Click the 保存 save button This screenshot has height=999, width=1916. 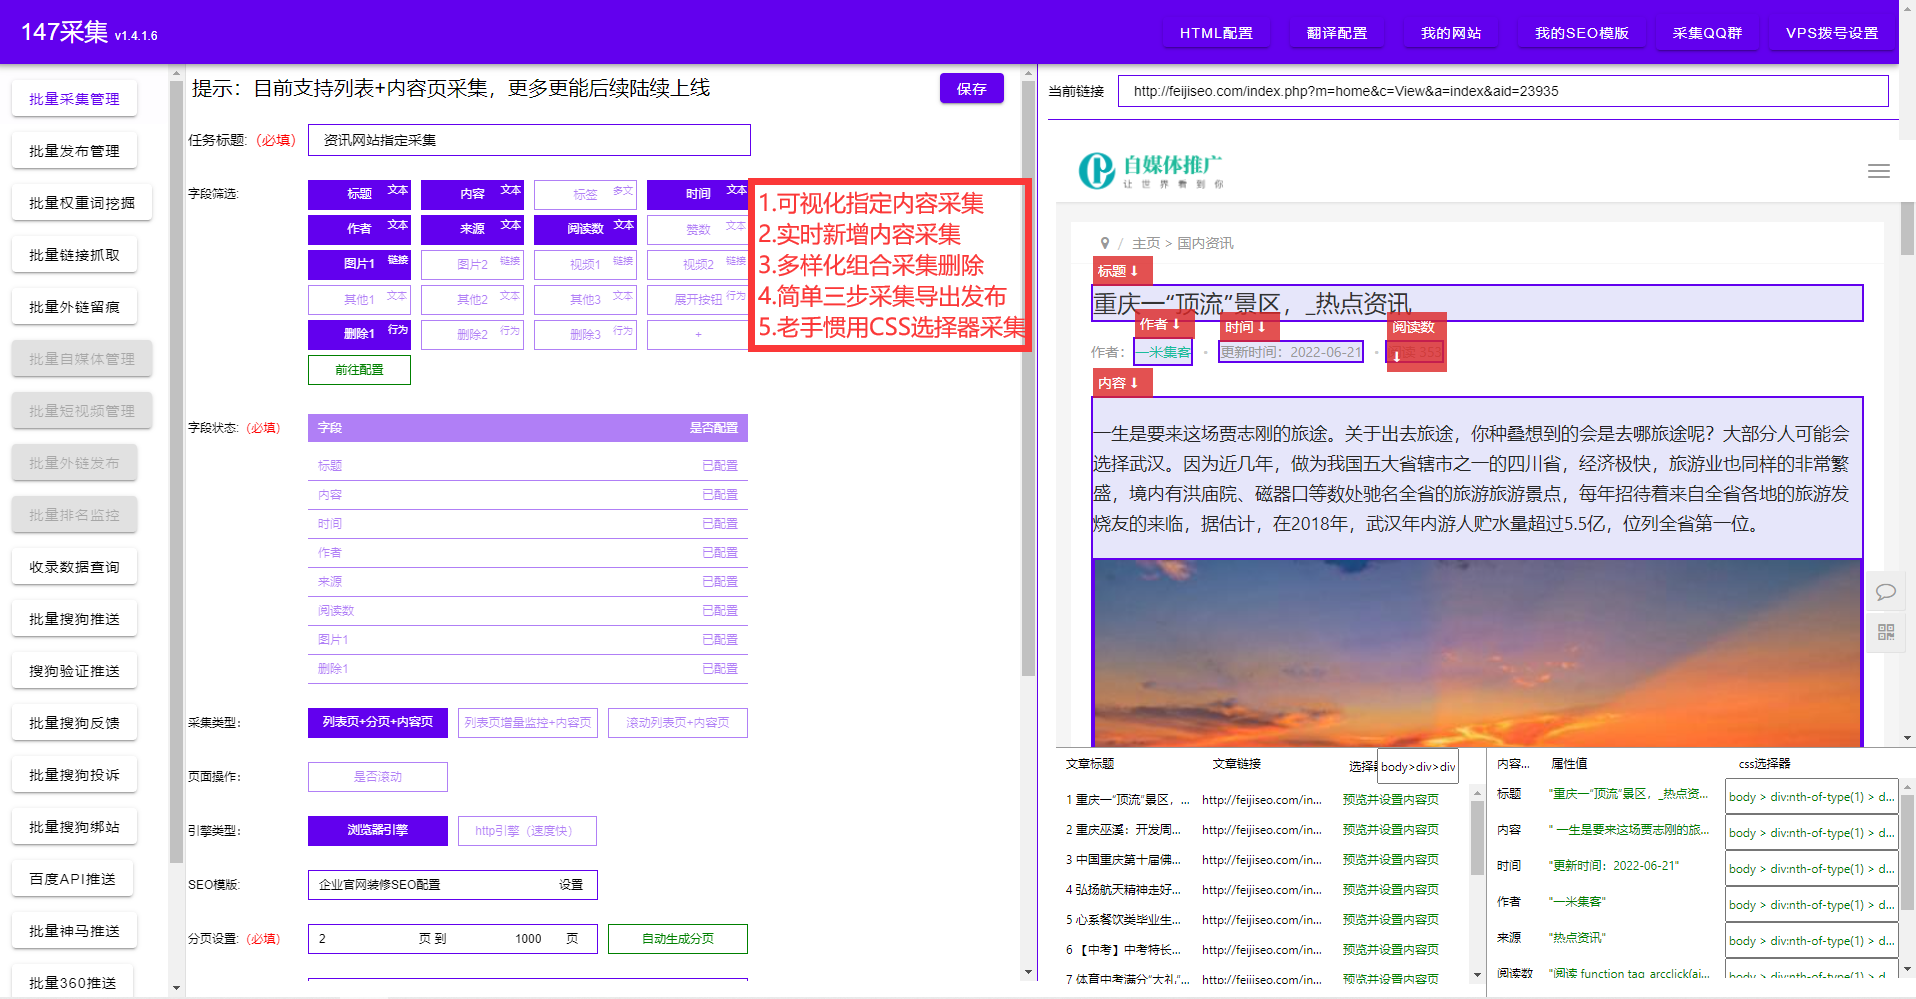click(x=970, y=88)
